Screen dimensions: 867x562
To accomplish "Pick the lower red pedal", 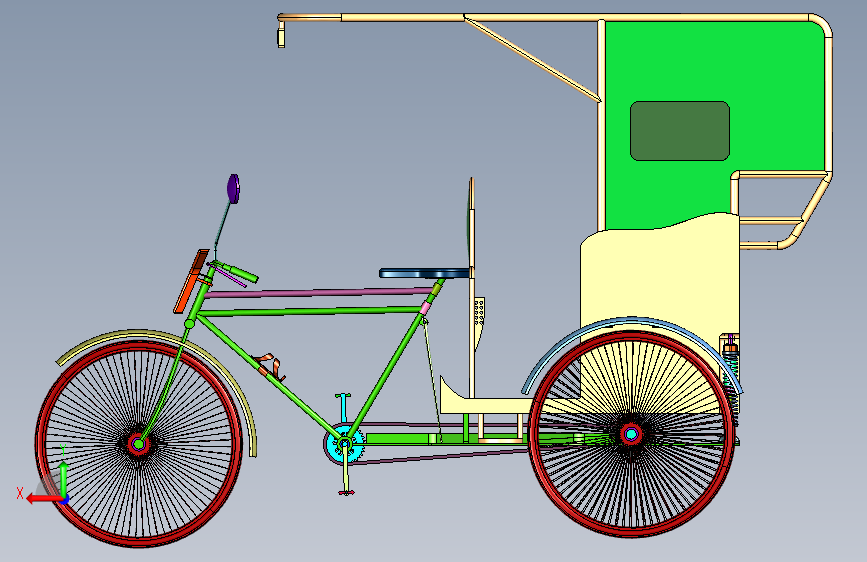I will (346, 492).
